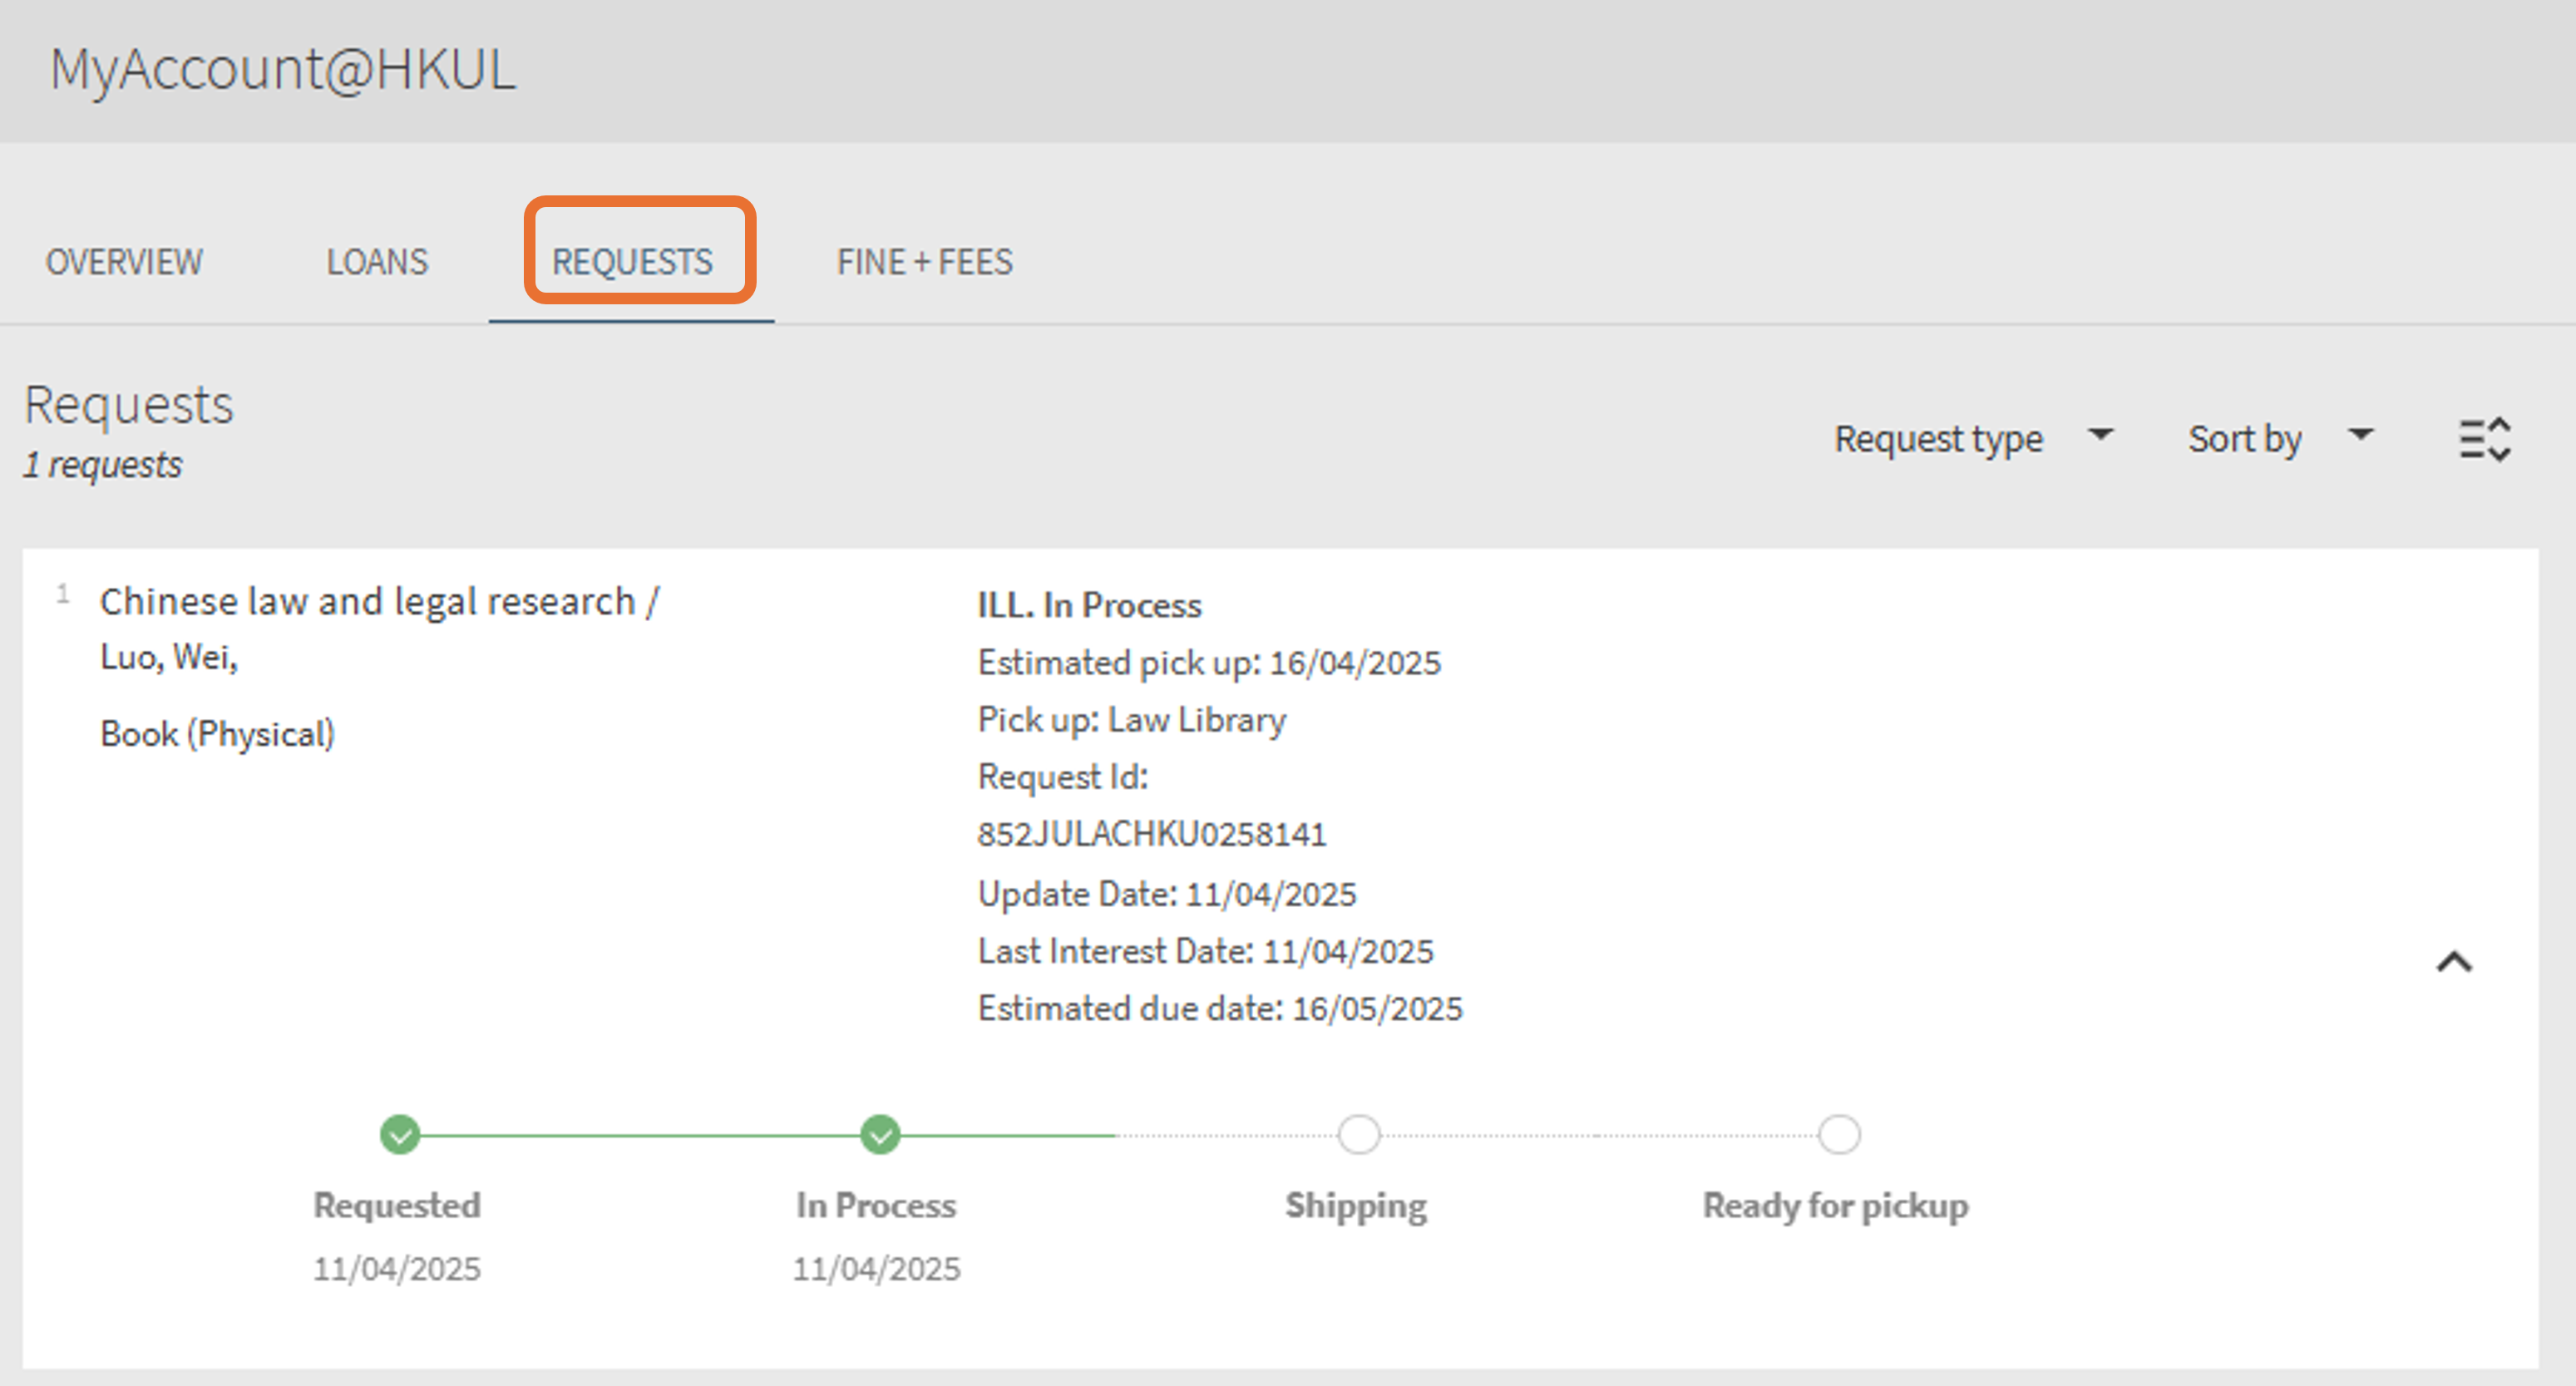Click the MyAccount@HKUL page heading
2576x1386 pixels.
[x=283, y=69]
